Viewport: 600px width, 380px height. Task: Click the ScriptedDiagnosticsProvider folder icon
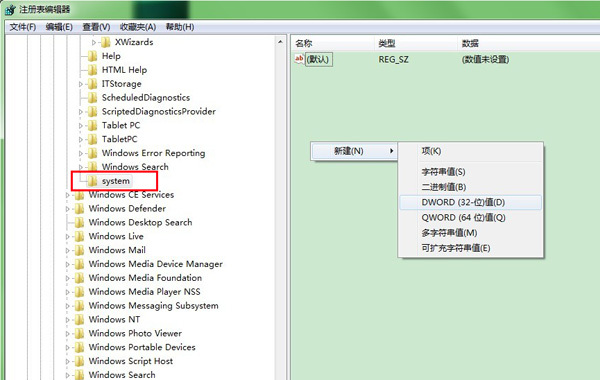point(92,112)
